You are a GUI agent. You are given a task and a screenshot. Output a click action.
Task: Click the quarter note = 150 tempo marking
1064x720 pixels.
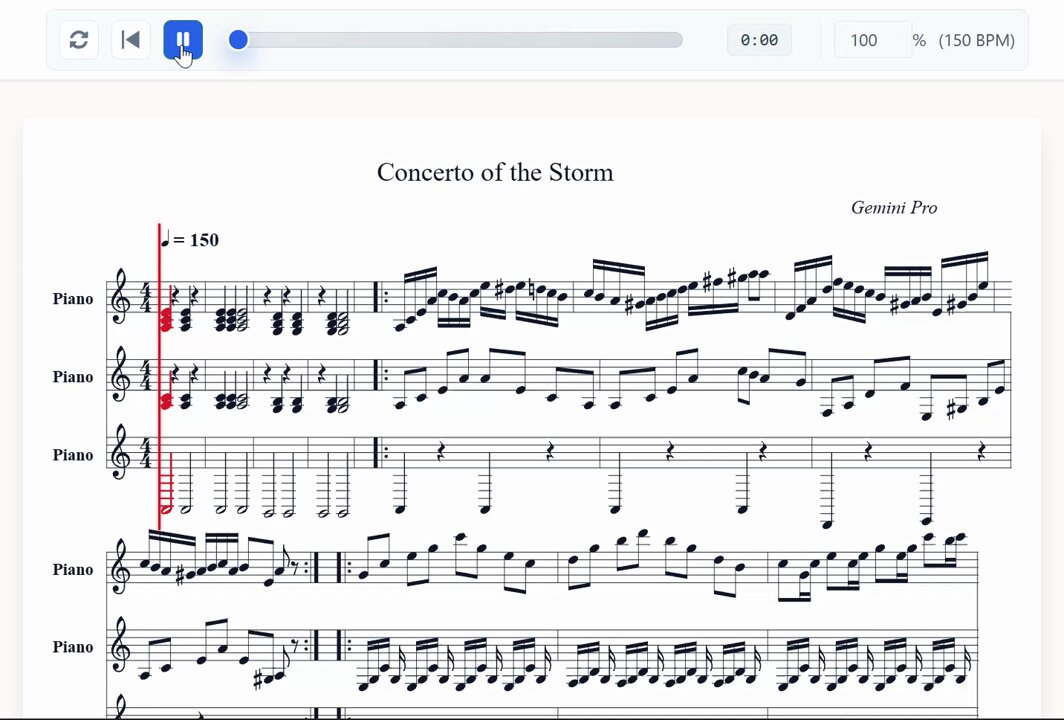pyautogui.click(x=190, y=240)
